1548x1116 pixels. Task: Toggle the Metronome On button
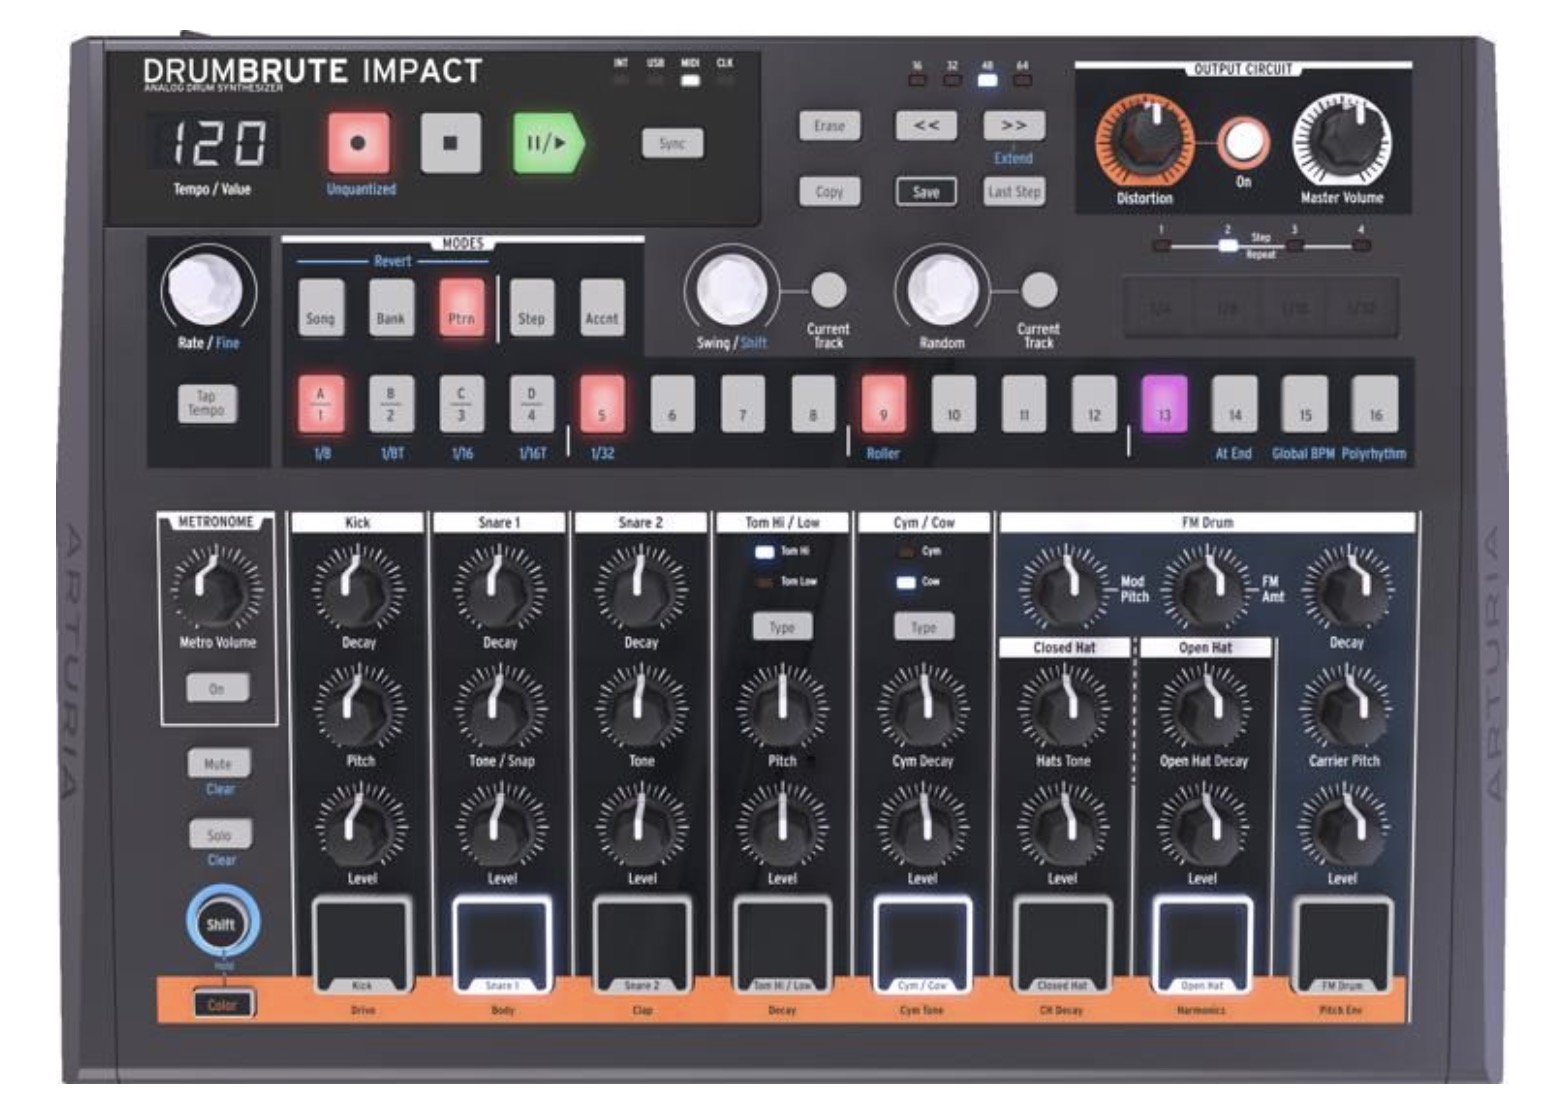click(217, 688)
